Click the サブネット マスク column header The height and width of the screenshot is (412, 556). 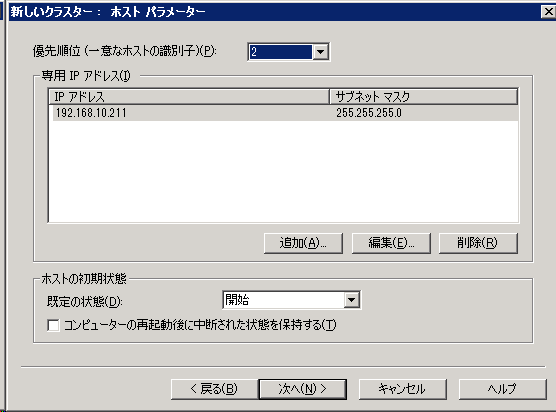[x=423, y=96]
